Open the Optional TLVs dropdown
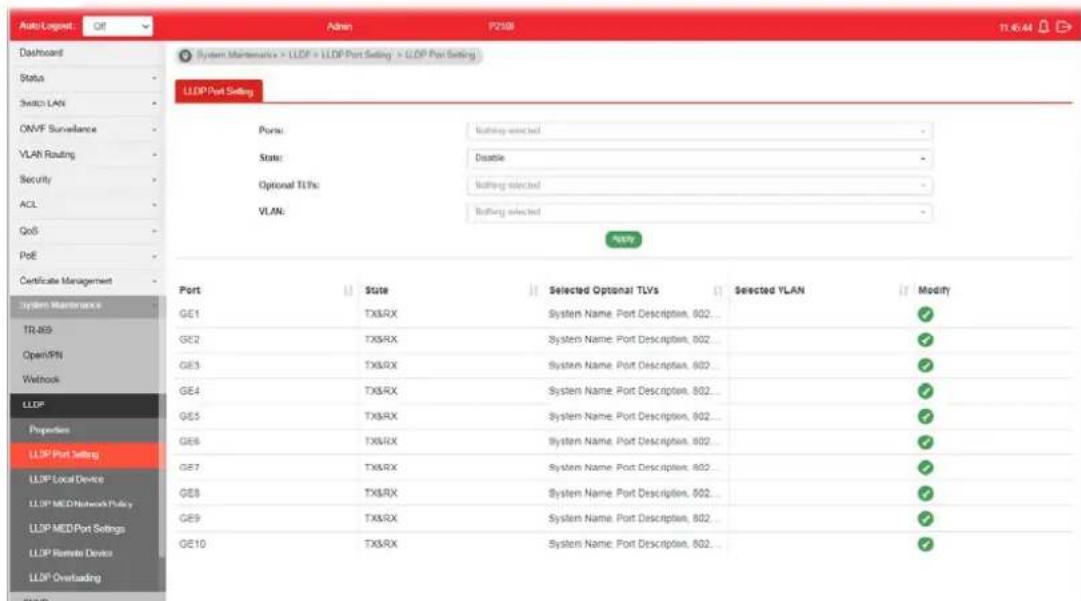Viewport: 1081px width, 601px height. tap(699, 185)
